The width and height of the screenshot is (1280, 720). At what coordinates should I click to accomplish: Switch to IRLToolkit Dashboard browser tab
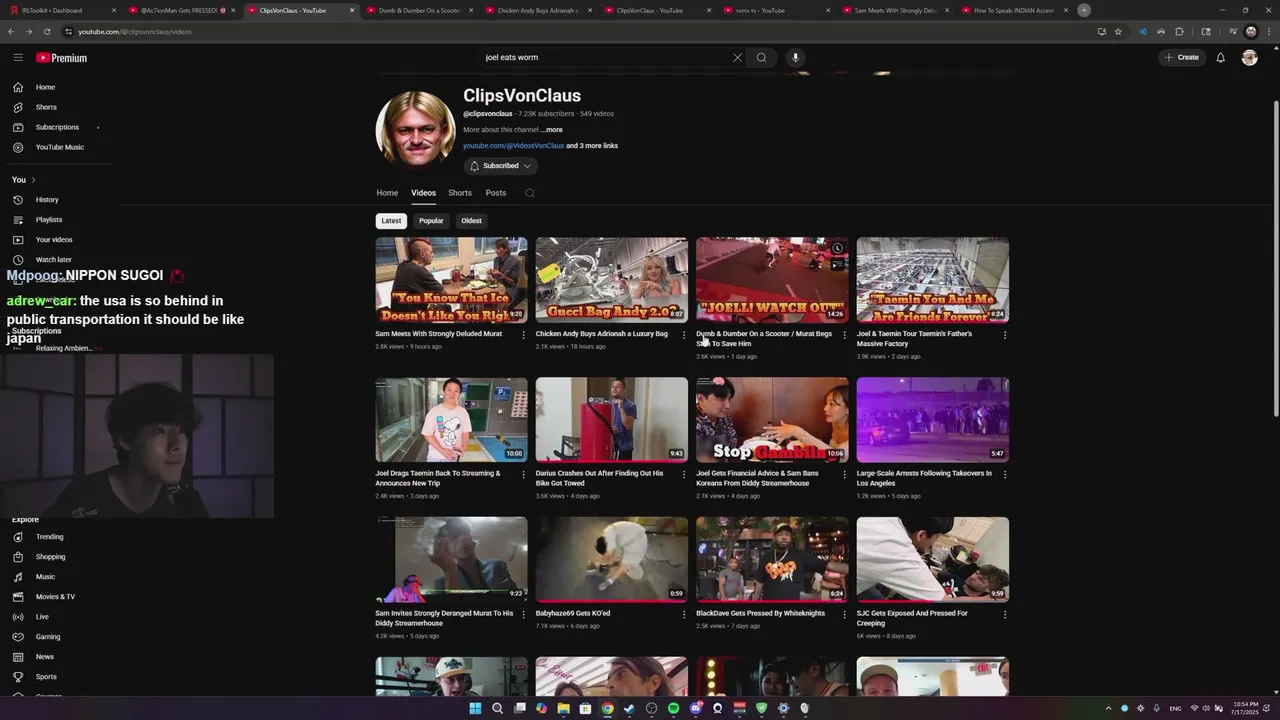click(x=63, y=10)
